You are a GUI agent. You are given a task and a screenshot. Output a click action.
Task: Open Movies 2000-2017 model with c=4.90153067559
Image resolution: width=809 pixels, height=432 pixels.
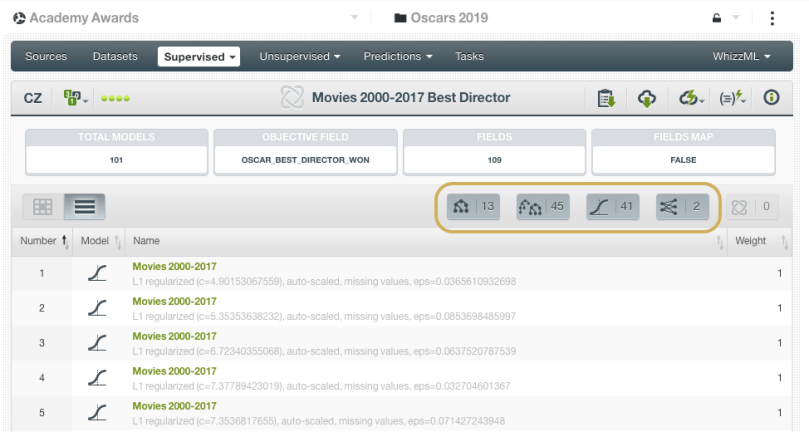(174, 267)
